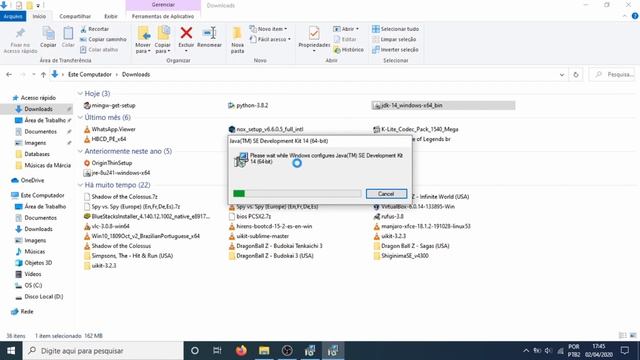Image resolution: width=640 pixels, height=360 pixels.
Task: Select the OriginThinSetup file
Action: [108, 163]
